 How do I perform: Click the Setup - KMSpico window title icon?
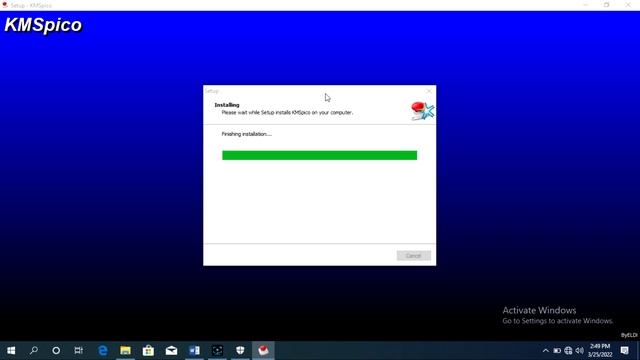point(5,5)
